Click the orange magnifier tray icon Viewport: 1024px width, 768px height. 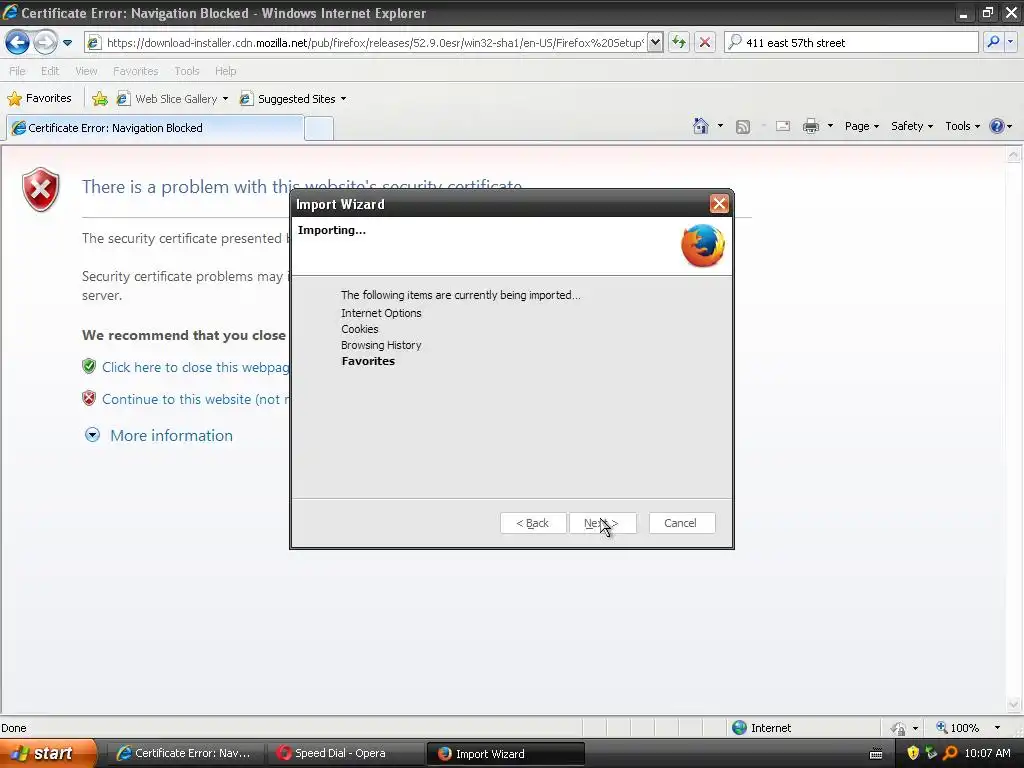(950, 753)
